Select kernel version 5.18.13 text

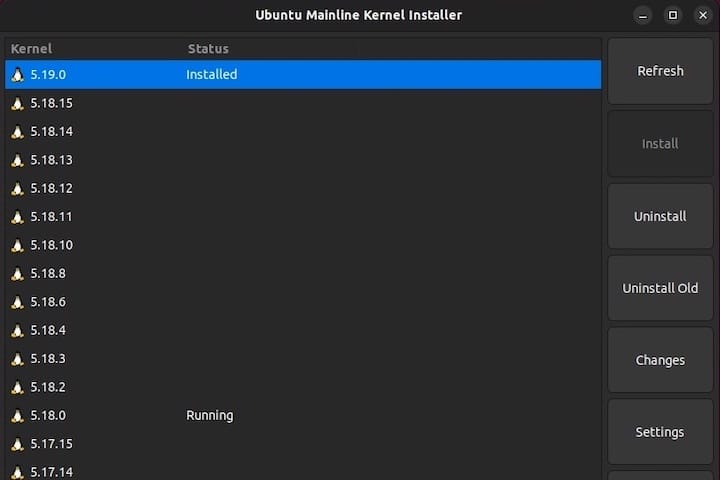tap(51, 160)
